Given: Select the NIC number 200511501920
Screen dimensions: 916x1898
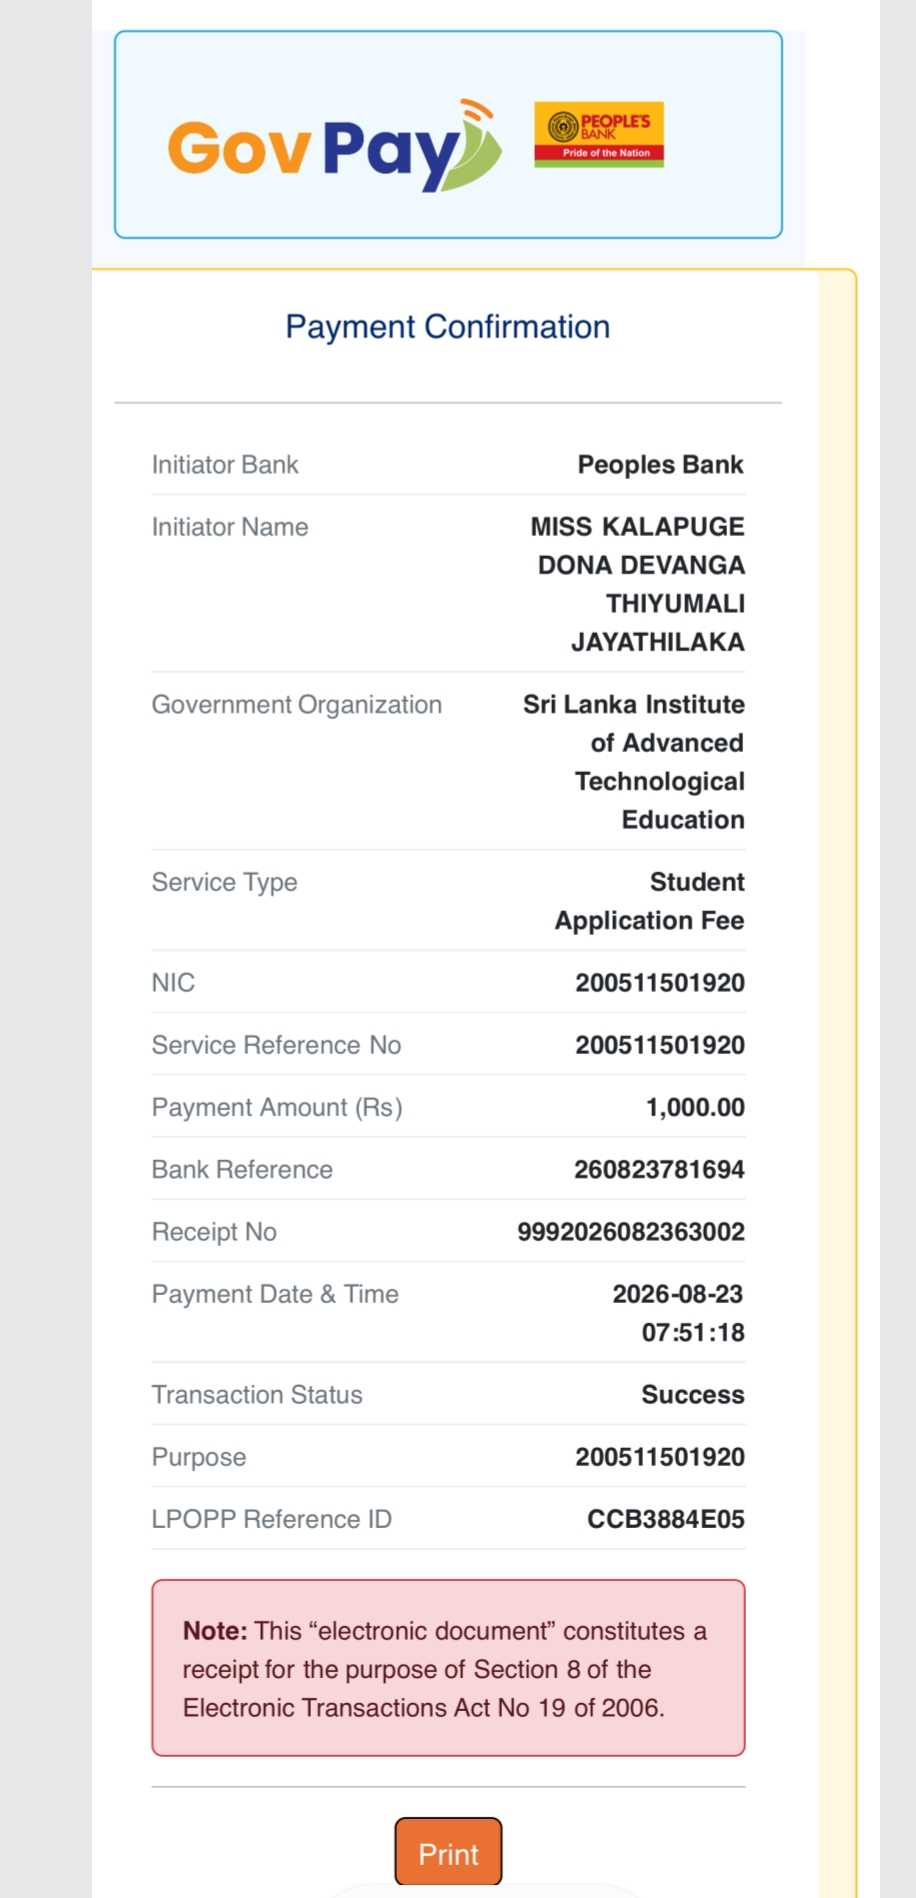Looking at the screenshot, I should click(660, 983).
